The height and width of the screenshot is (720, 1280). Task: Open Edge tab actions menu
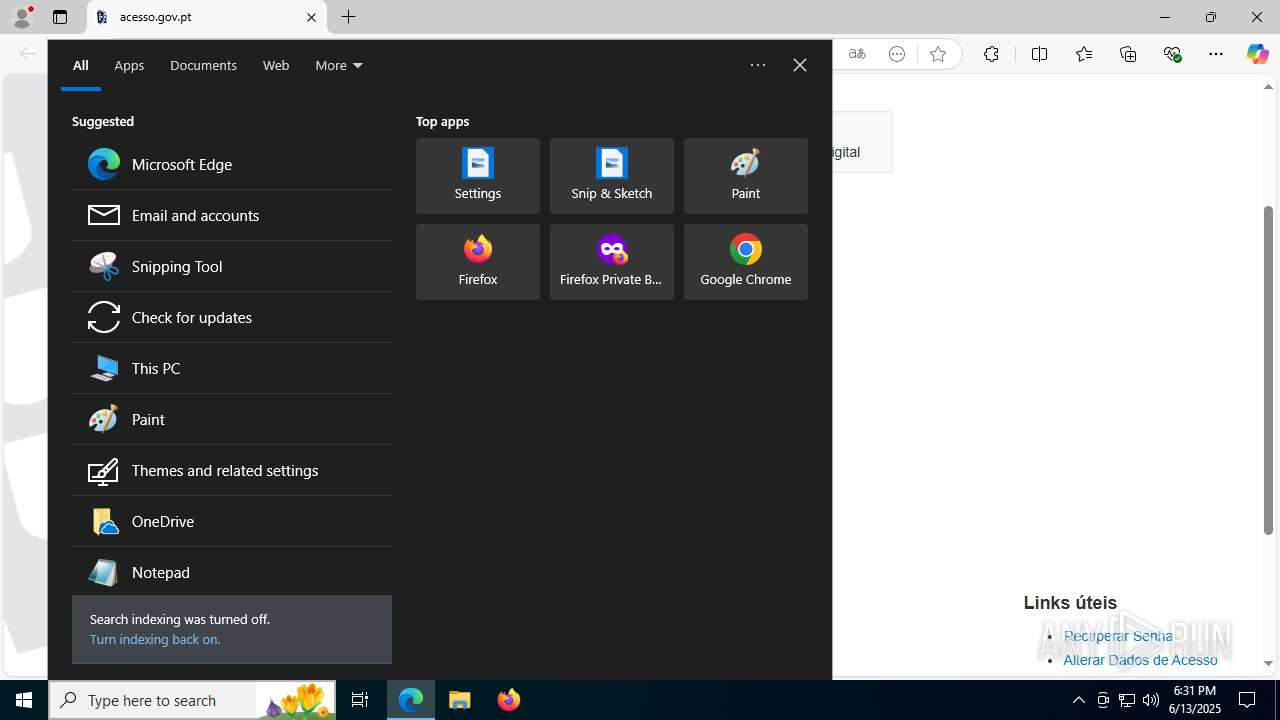pos(60,17)
